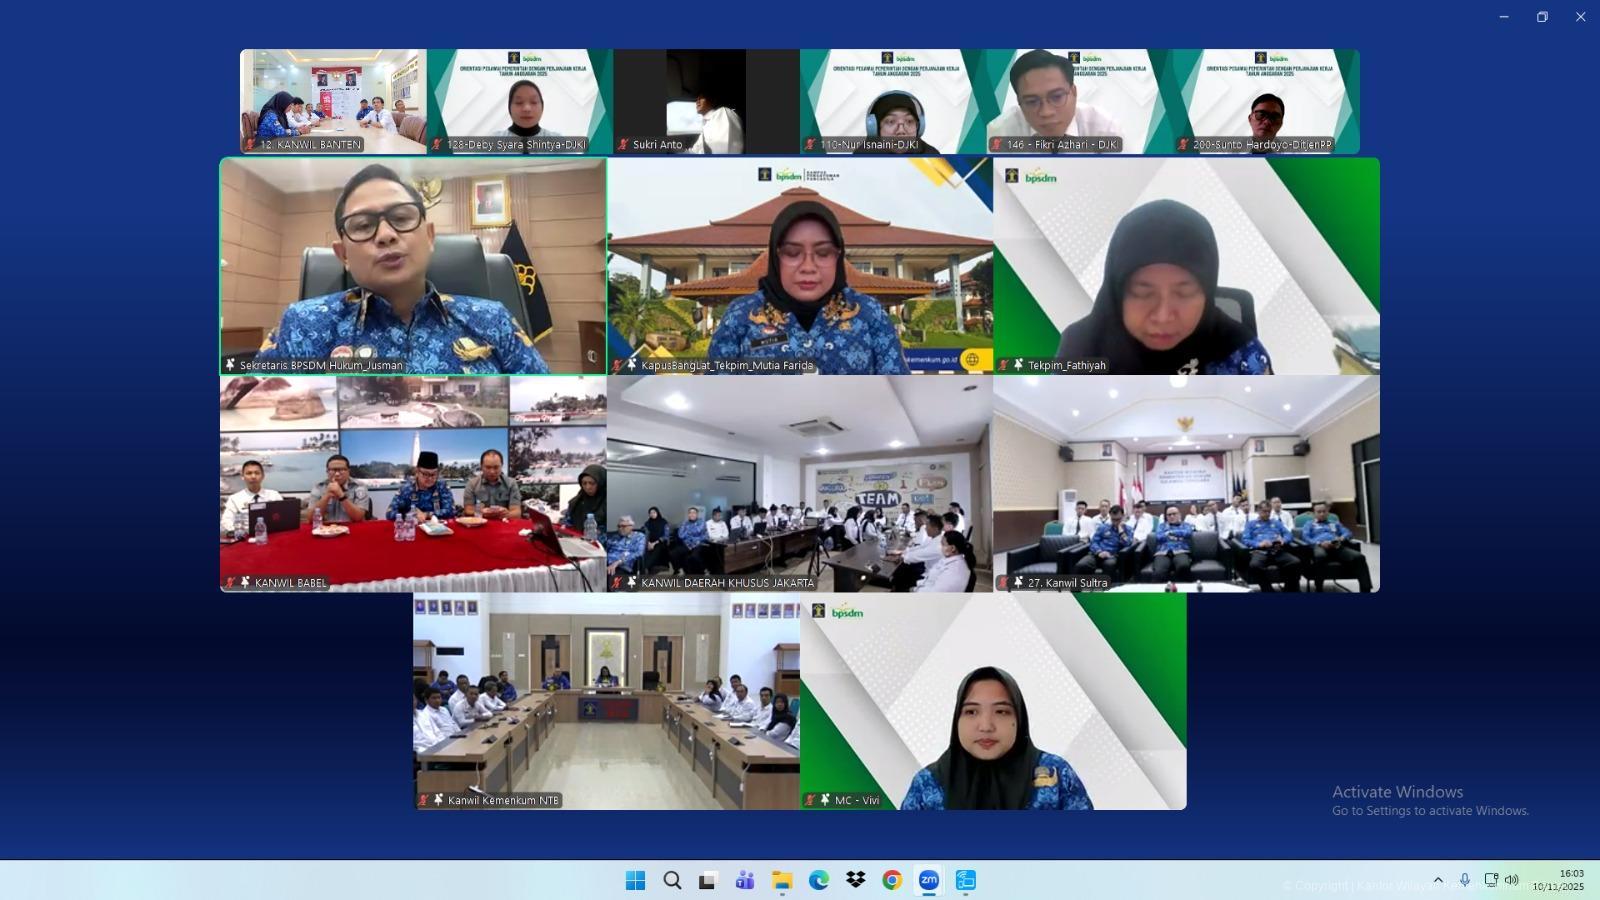Launch Google Chrome from taskbar

(x=892, y=880)
